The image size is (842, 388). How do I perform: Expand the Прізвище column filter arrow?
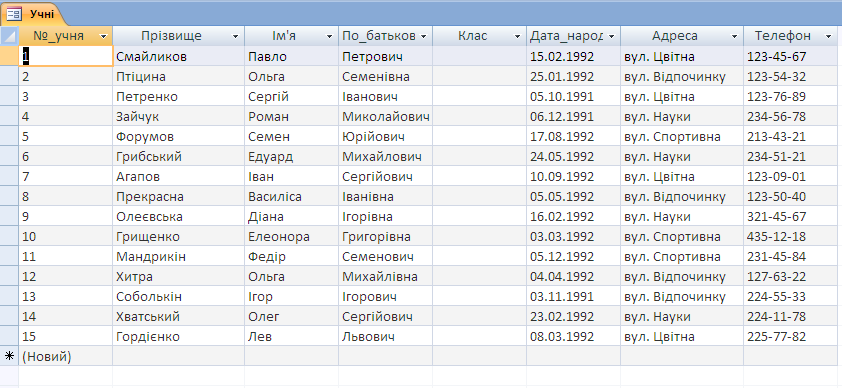[235, 36]
